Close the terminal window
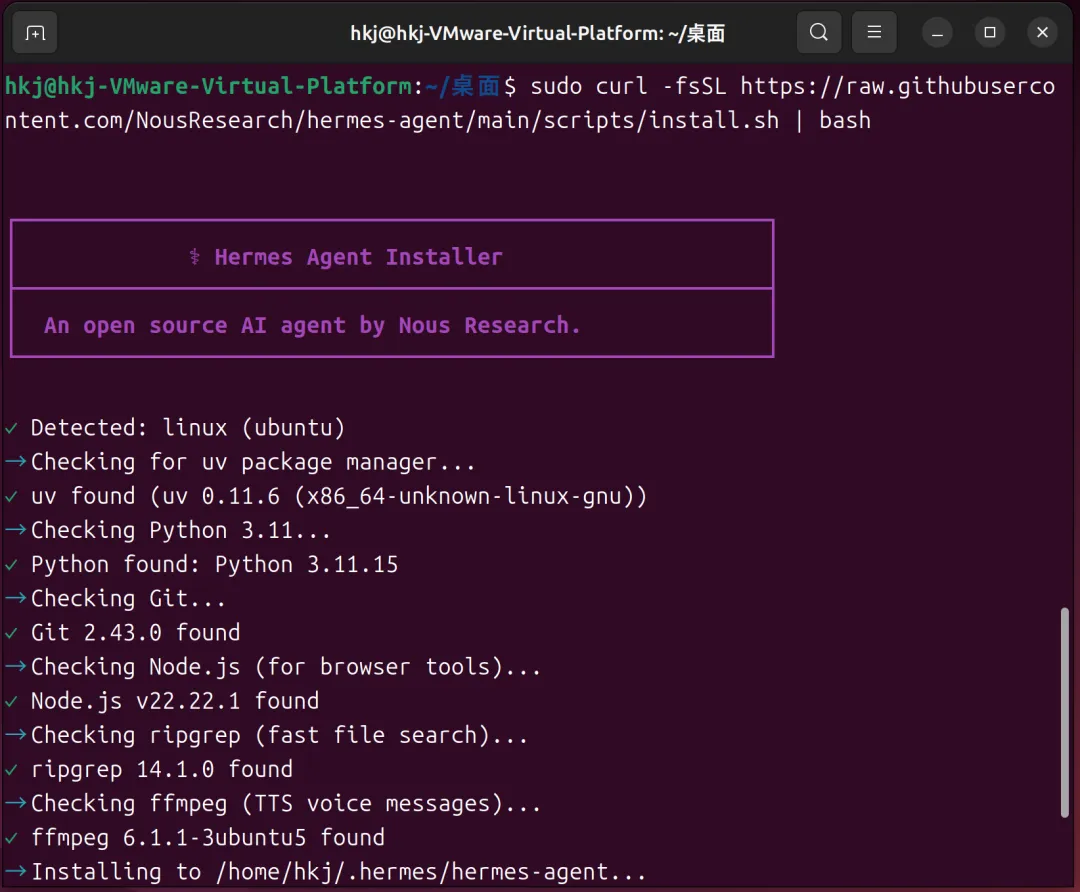The height and width of the screenshot is (892, 1080). 1042,32
